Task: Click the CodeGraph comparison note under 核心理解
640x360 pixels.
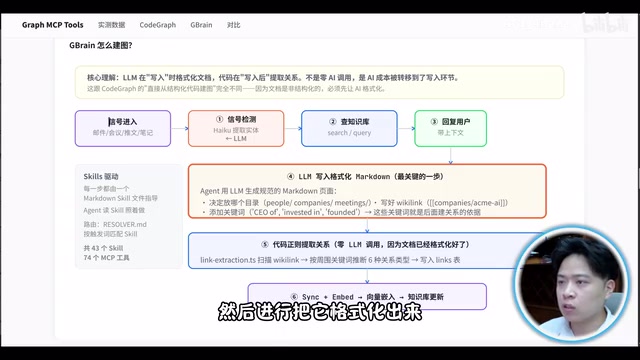Action: point(236,89)
